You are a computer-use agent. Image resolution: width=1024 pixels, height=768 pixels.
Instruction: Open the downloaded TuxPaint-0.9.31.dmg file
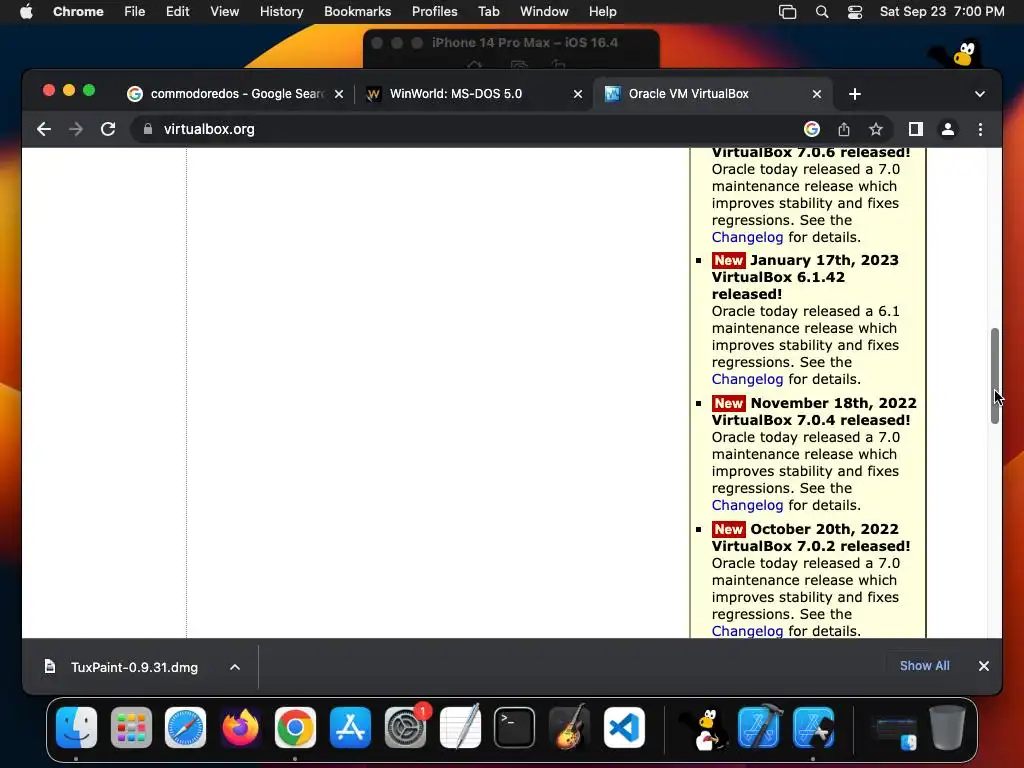pos(134,667)
